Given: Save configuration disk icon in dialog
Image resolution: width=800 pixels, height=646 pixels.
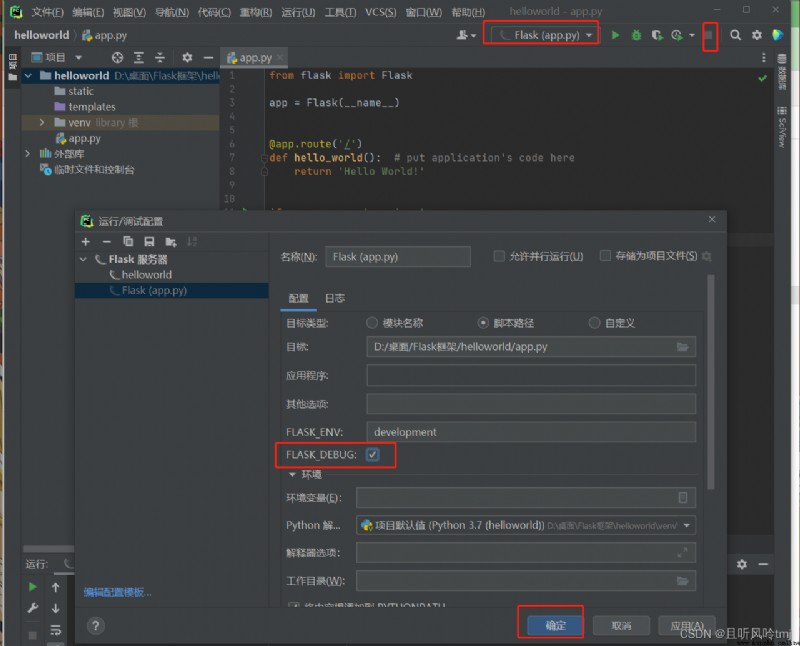Looking at the screenshot, I should point(149,241).
